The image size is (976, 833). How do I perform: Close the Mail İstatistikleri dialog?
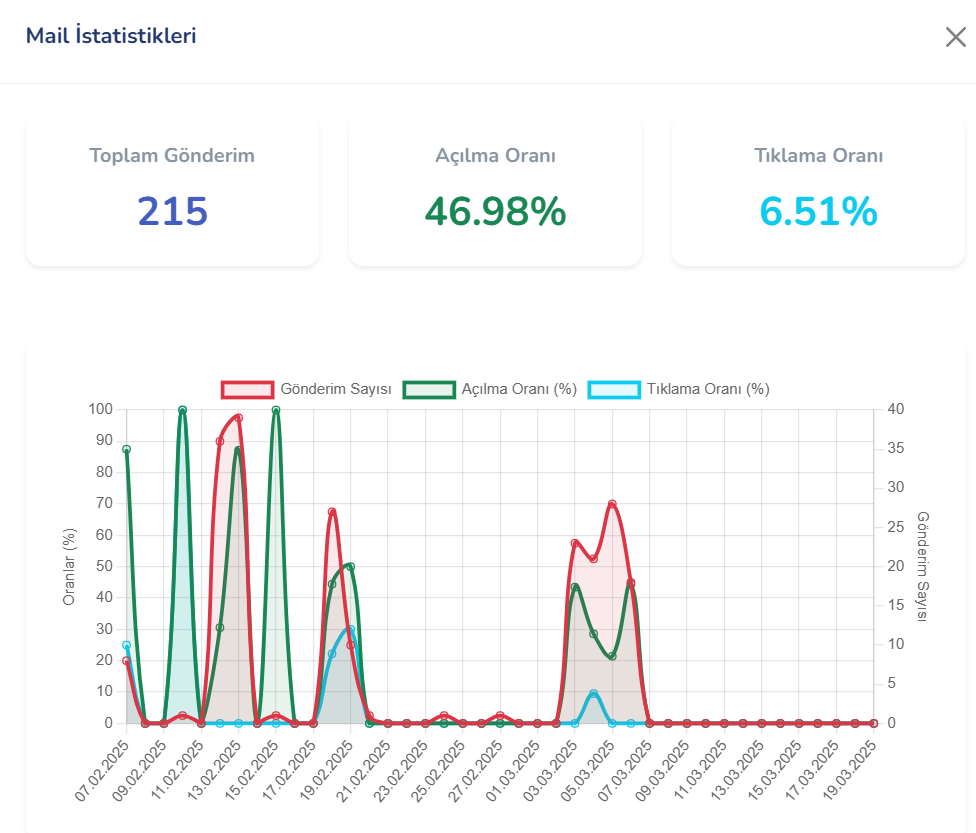955,38
